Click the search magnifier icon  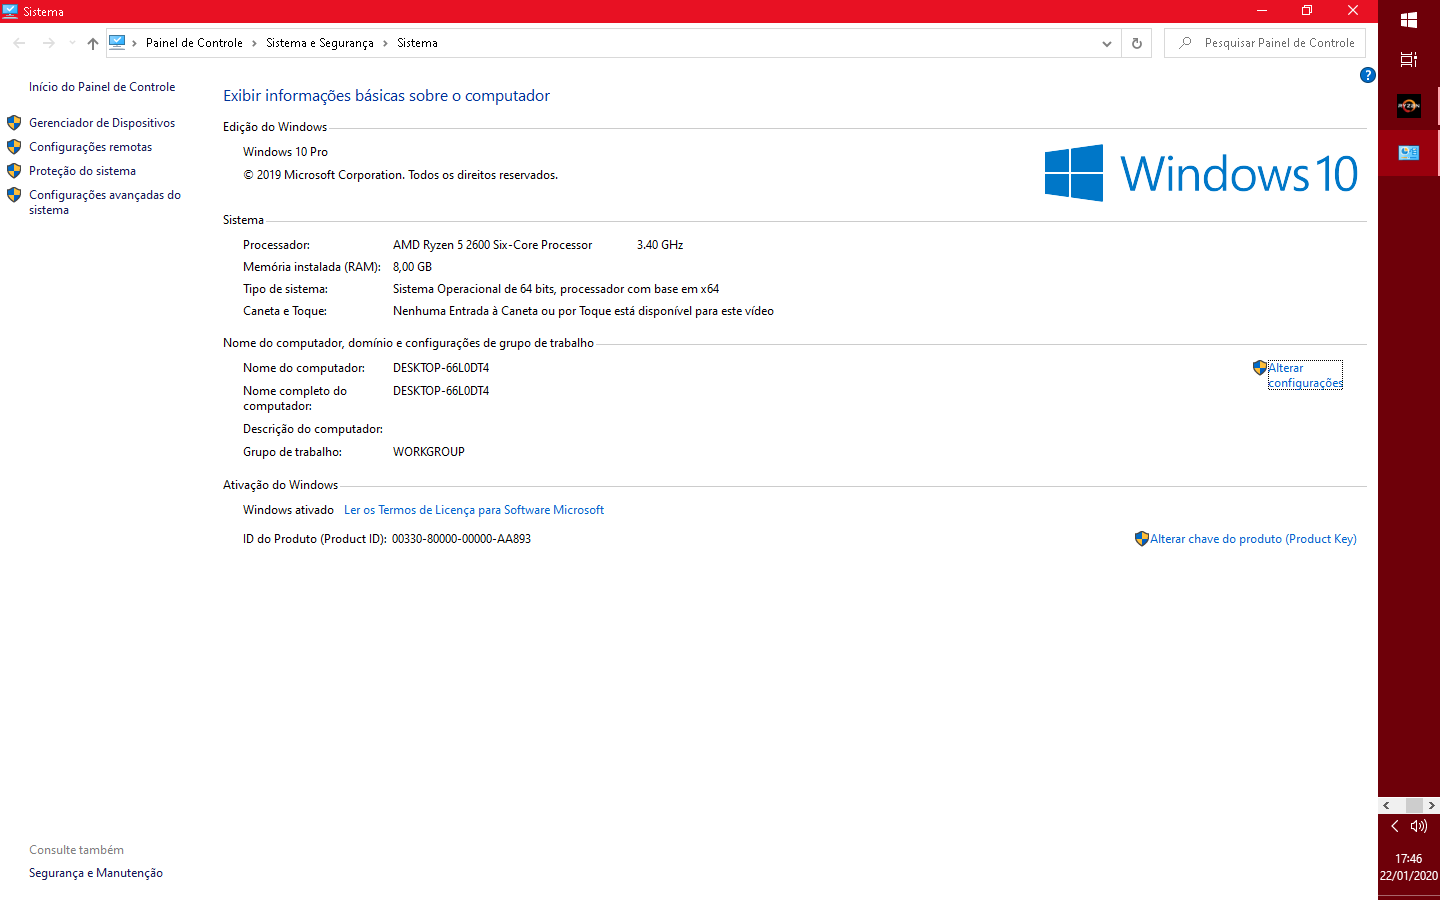[1185, 43]
